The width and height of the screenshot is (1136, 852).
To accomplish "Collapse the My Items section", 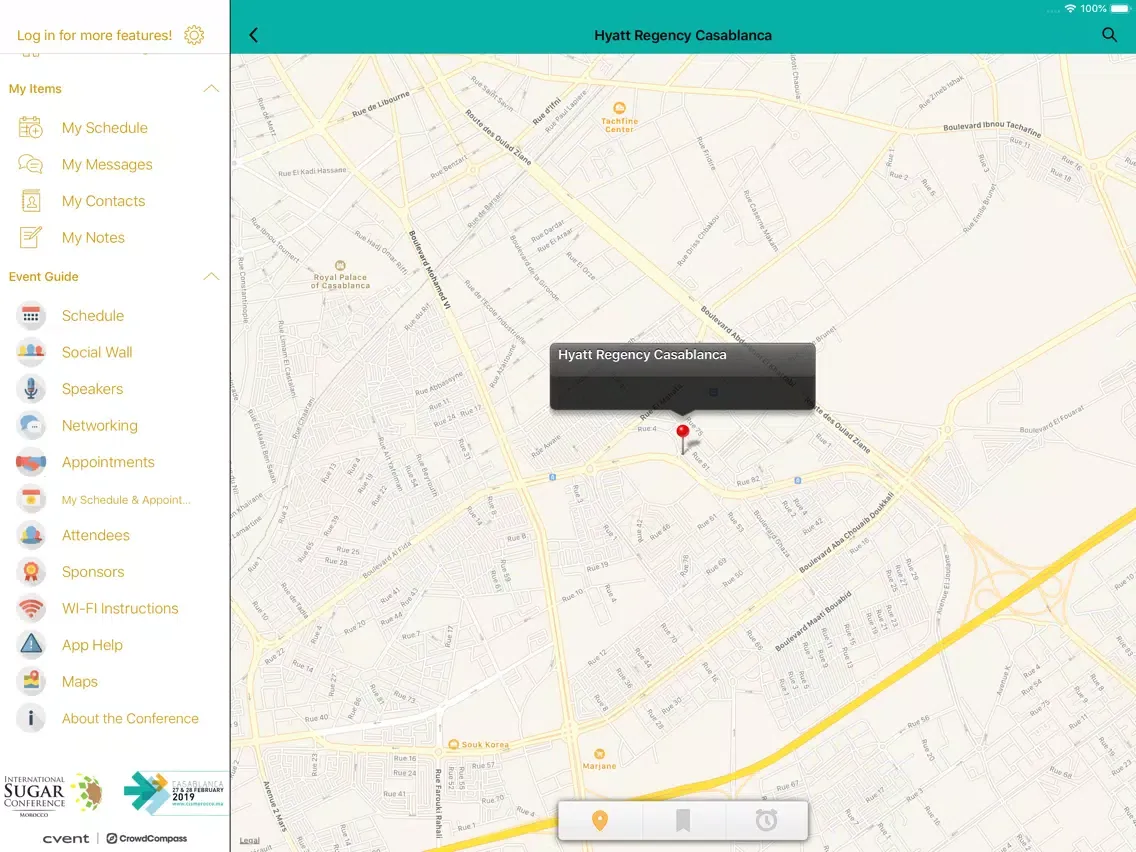I will click(211, 88).
